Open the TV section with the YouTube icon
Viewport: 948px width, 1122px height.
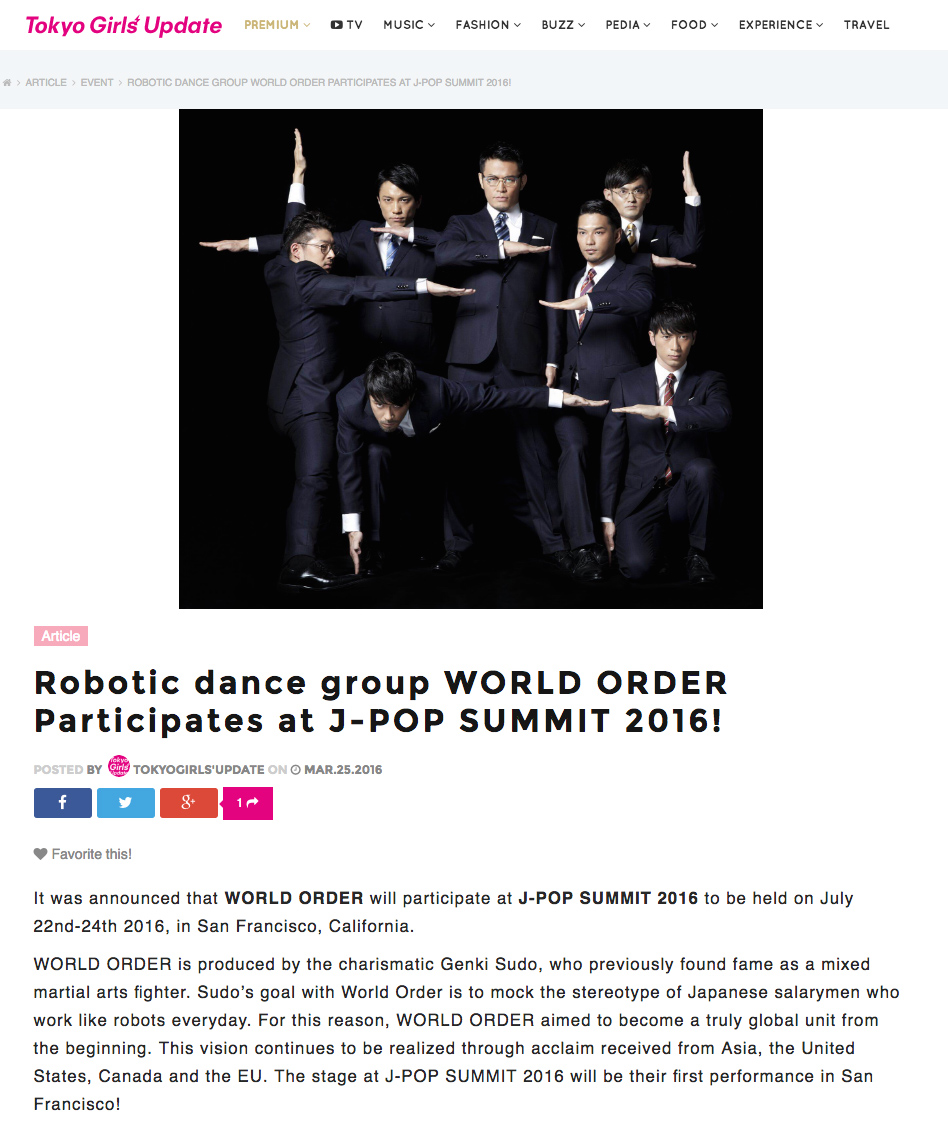point(346,24)
